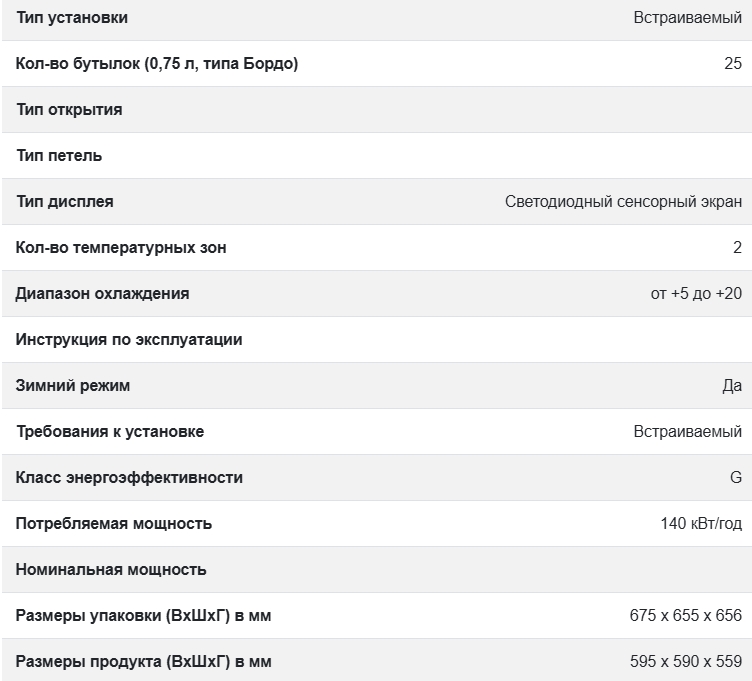The width and height of the screenshot is (752, 681).
Task: Click the 'Требования к установке' label
Action: tap(110, 432)
